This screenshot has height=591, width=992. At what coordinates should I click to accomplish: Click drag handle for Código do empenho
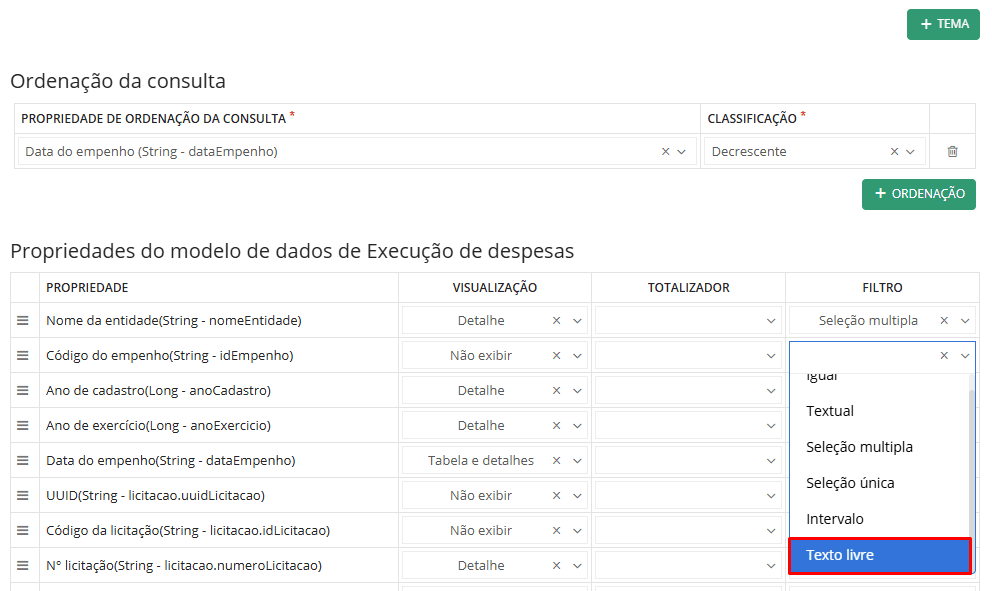click(x=23, y=356)
